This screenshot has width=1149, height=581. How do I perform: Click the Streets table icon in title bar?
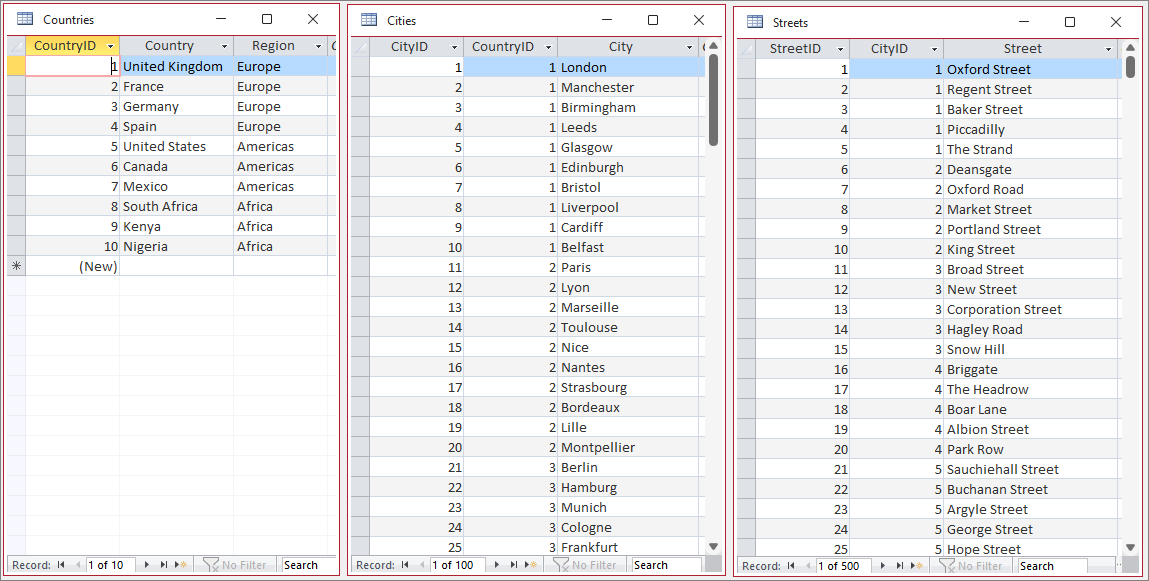(755, 22)
